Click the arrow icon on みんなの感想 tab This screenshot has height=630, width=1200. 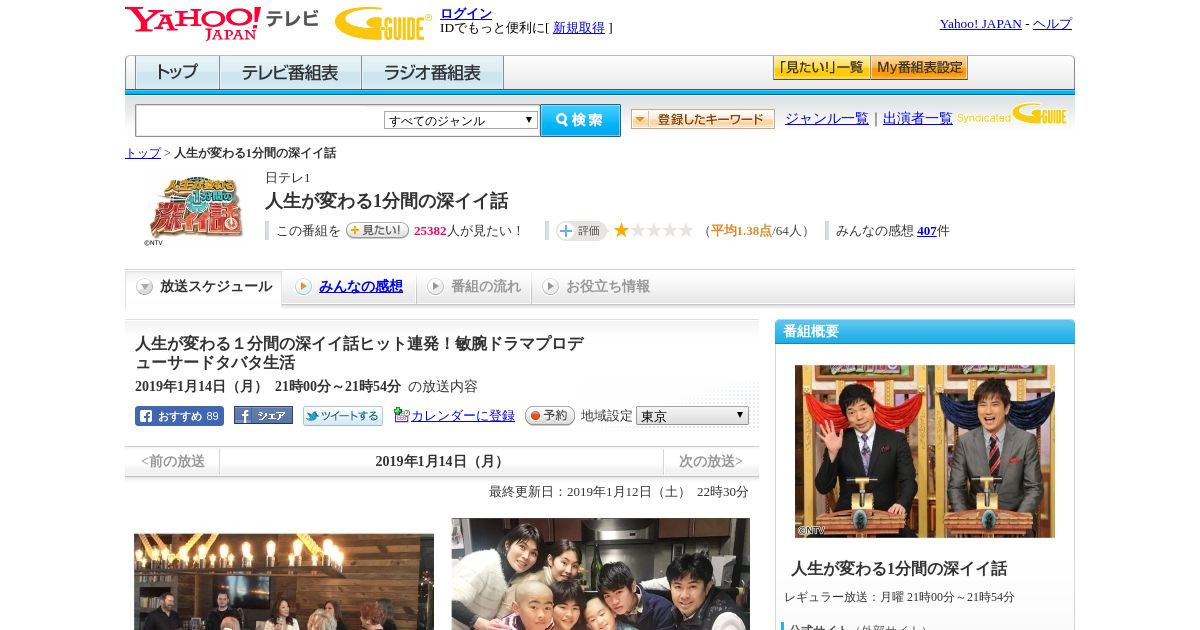[x=303, y=287]
